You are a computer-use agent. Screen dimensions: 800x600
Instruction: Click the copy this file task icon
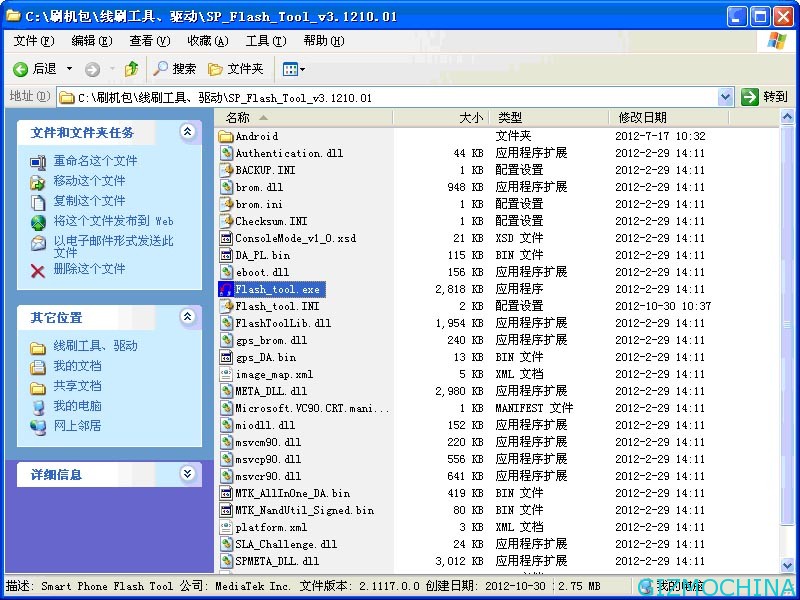pos(38,202)
